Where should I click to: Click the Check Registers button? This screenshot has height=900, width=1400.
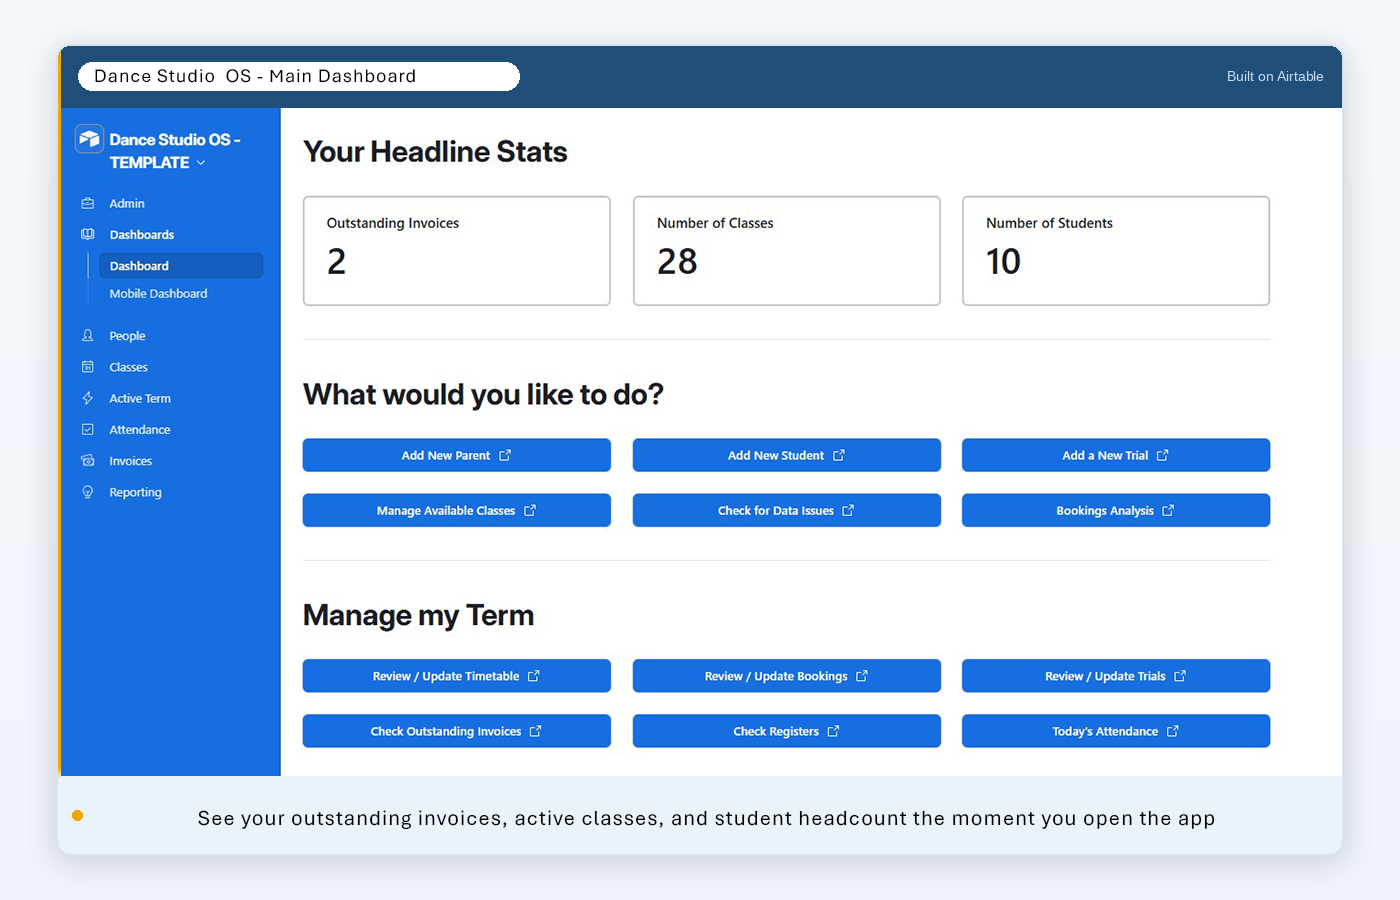point(787,731)
